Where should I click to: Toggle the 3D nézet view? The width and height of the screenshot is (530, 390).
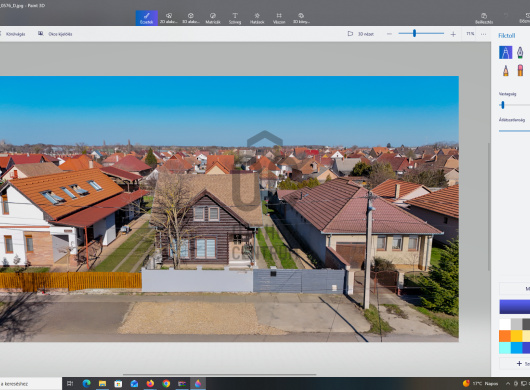[x=361, y=34]
